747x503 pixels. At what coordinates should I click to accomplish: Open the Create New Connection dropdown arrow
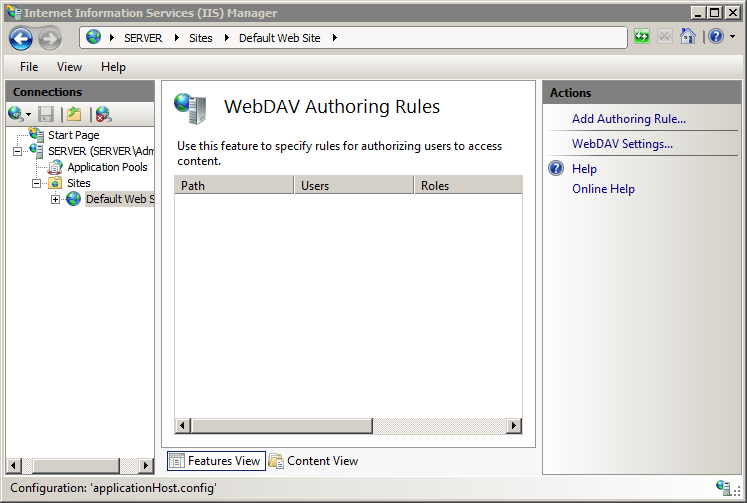tap(29, 115)
